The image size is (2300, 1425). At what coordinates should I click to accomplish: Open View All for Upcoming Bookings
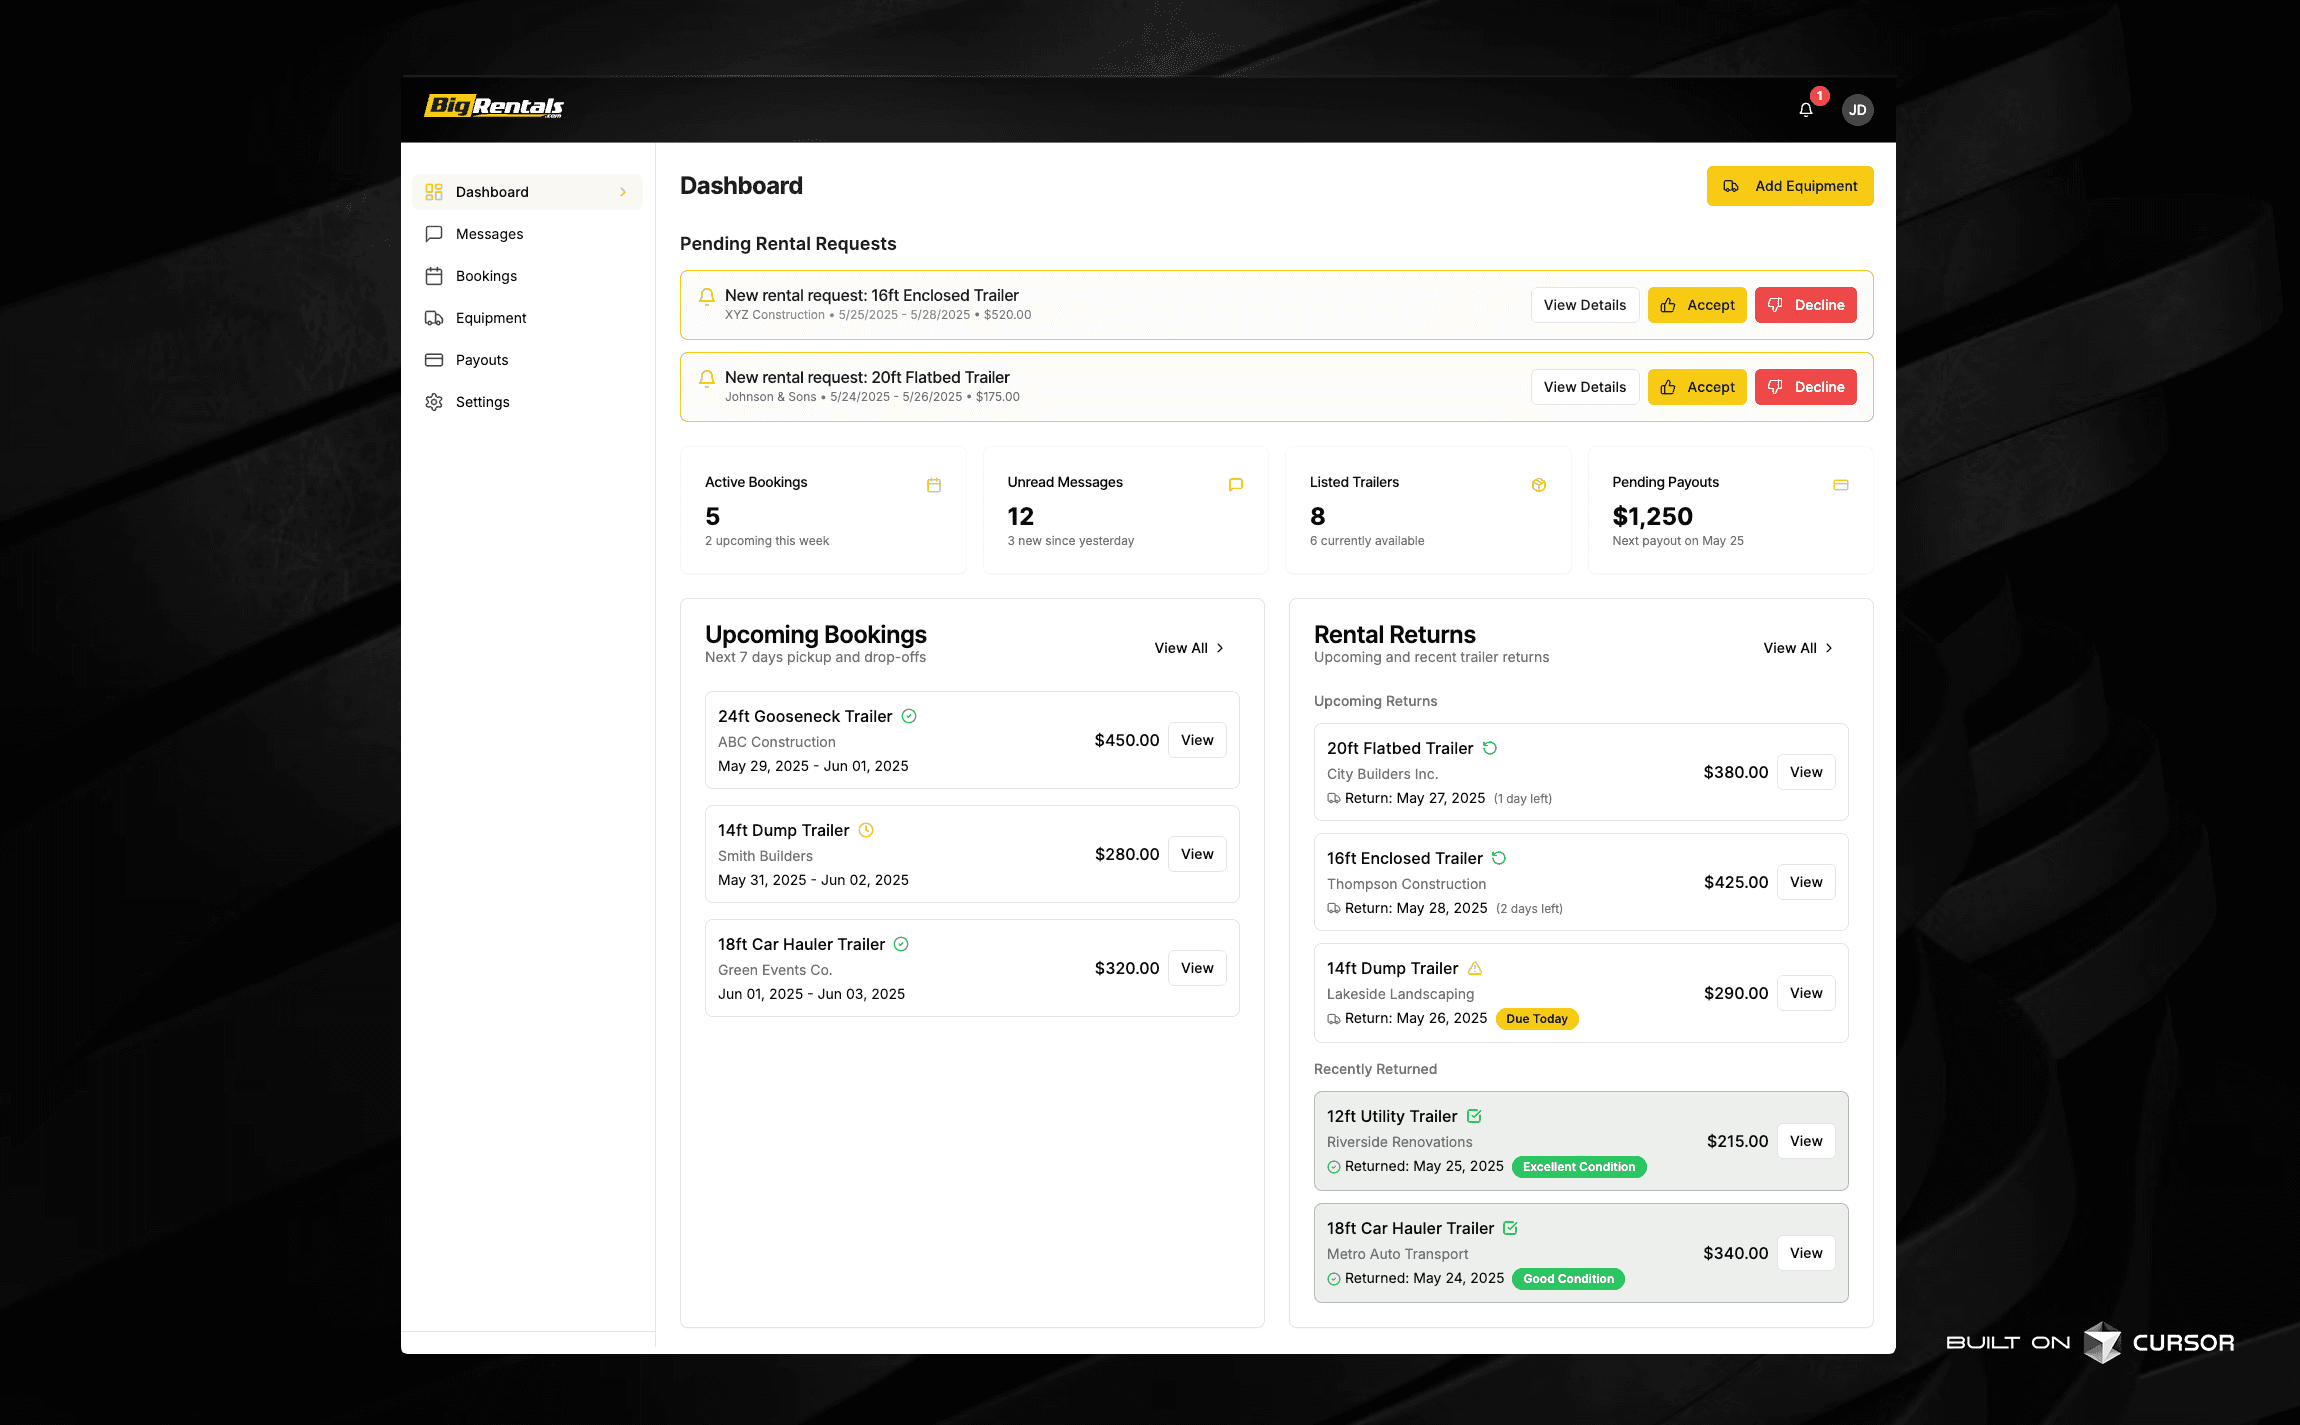[x=1188, y=648]
